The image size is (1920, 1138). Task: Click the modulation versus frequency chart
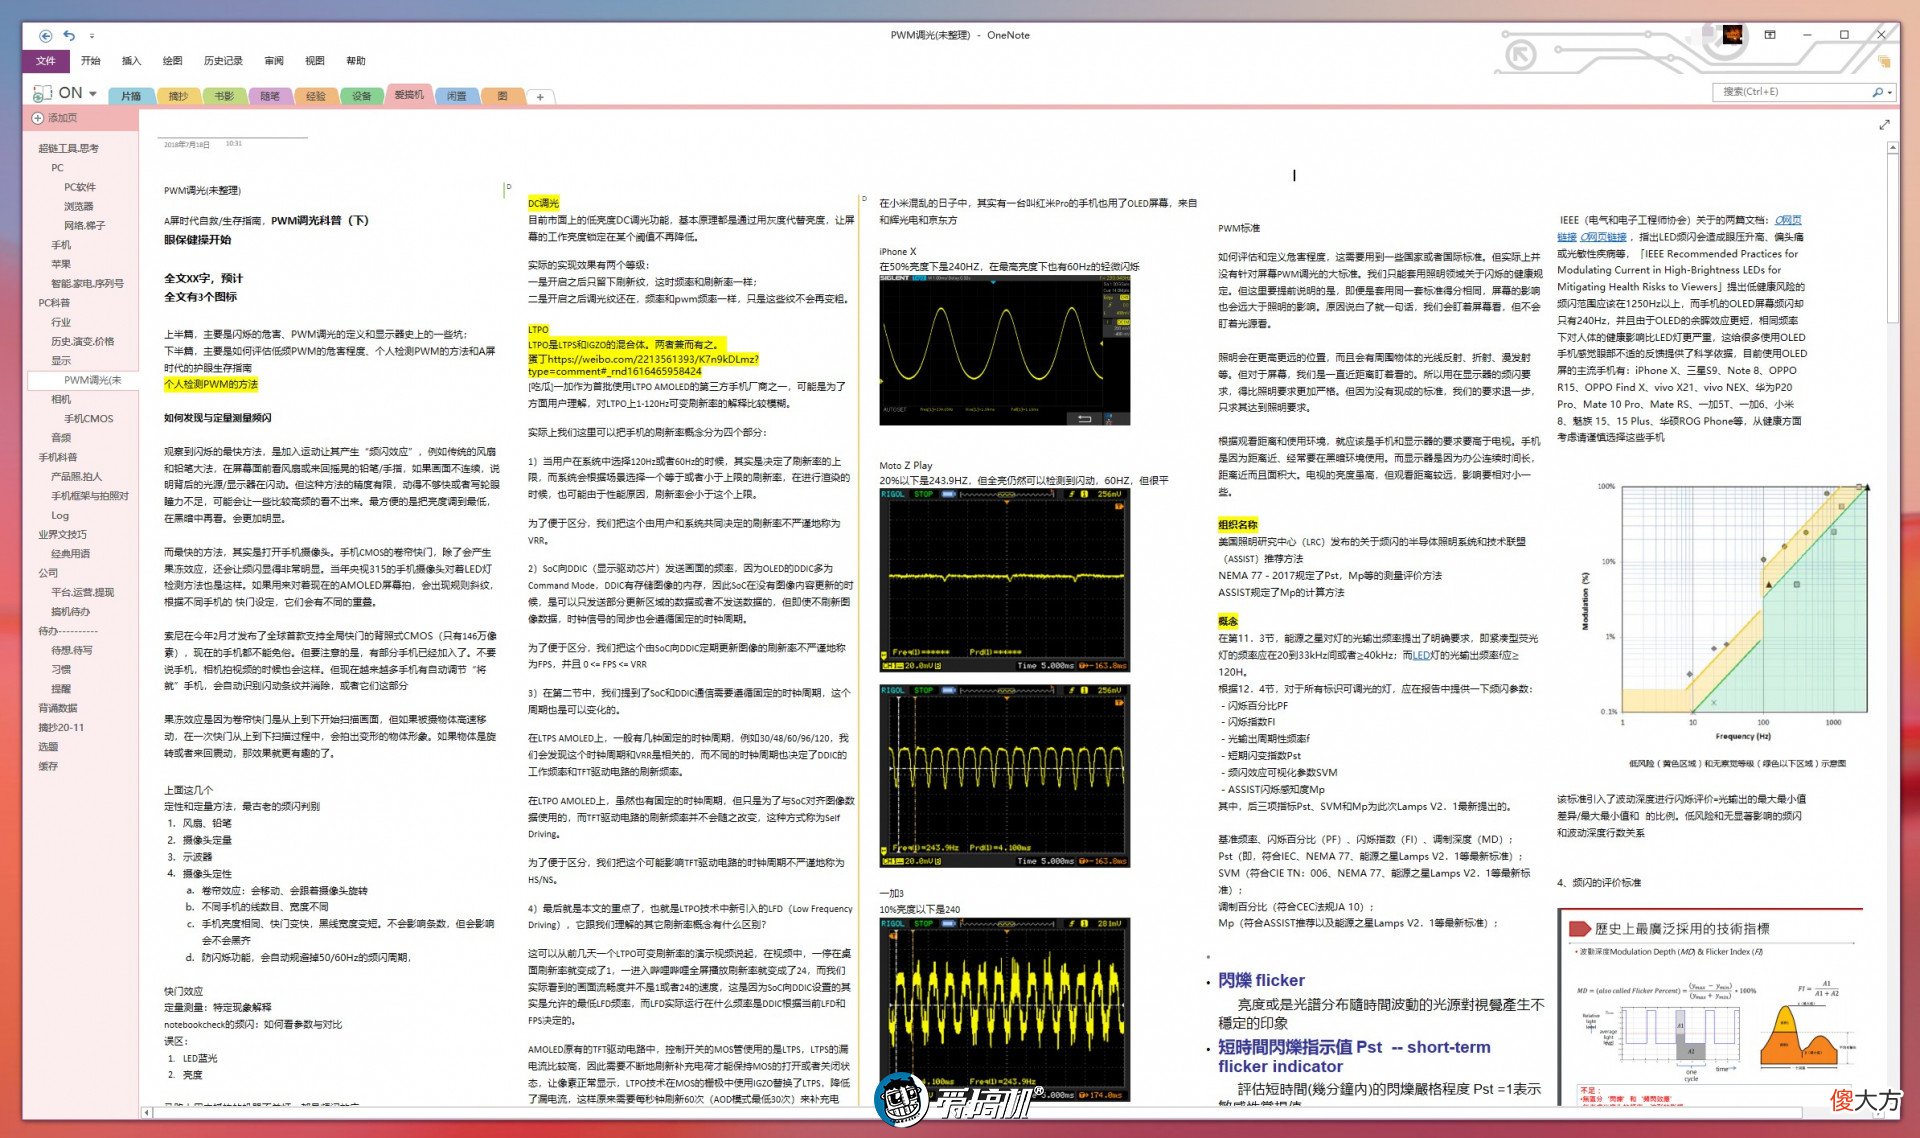tap(1725, 610)
